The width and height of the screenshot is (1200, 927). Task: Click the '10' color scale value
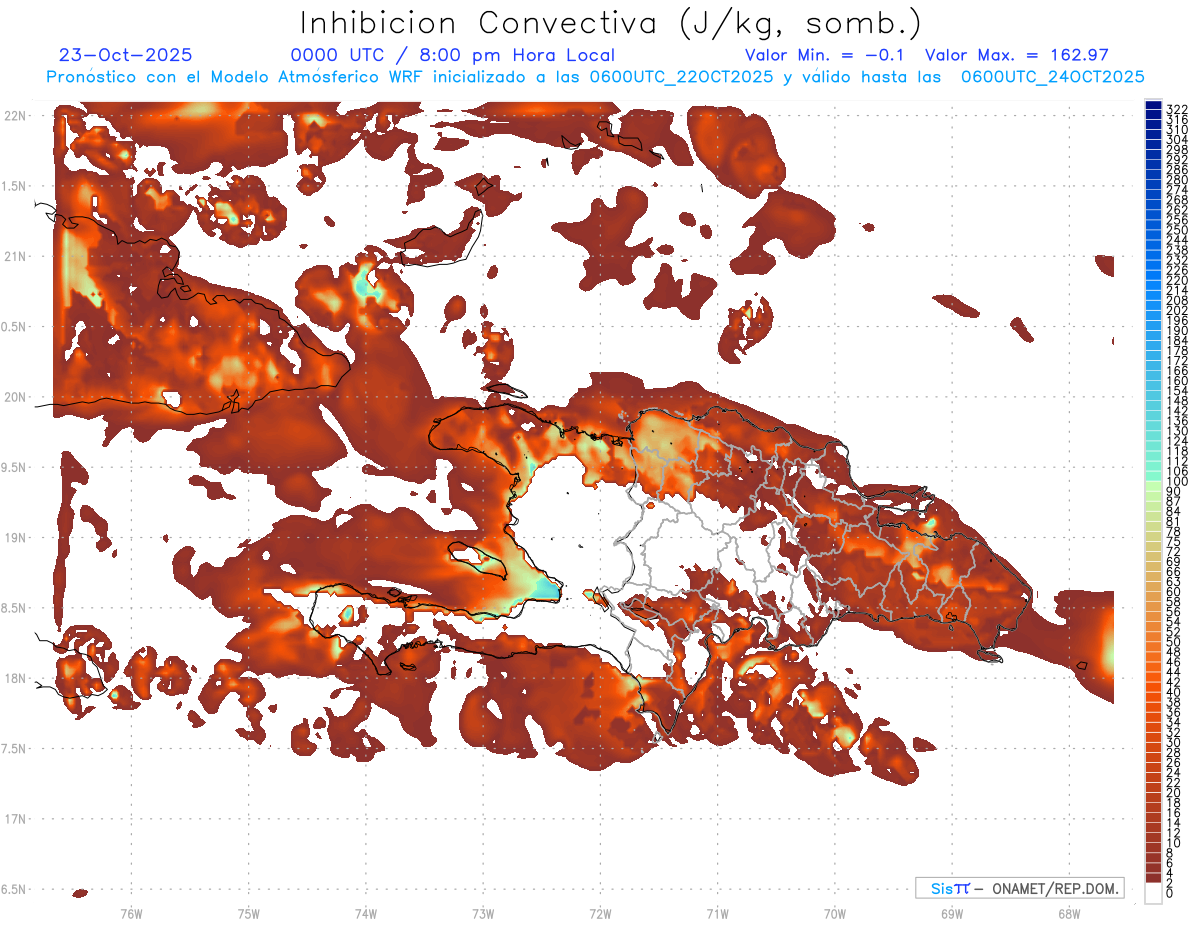coord(1174,843)
